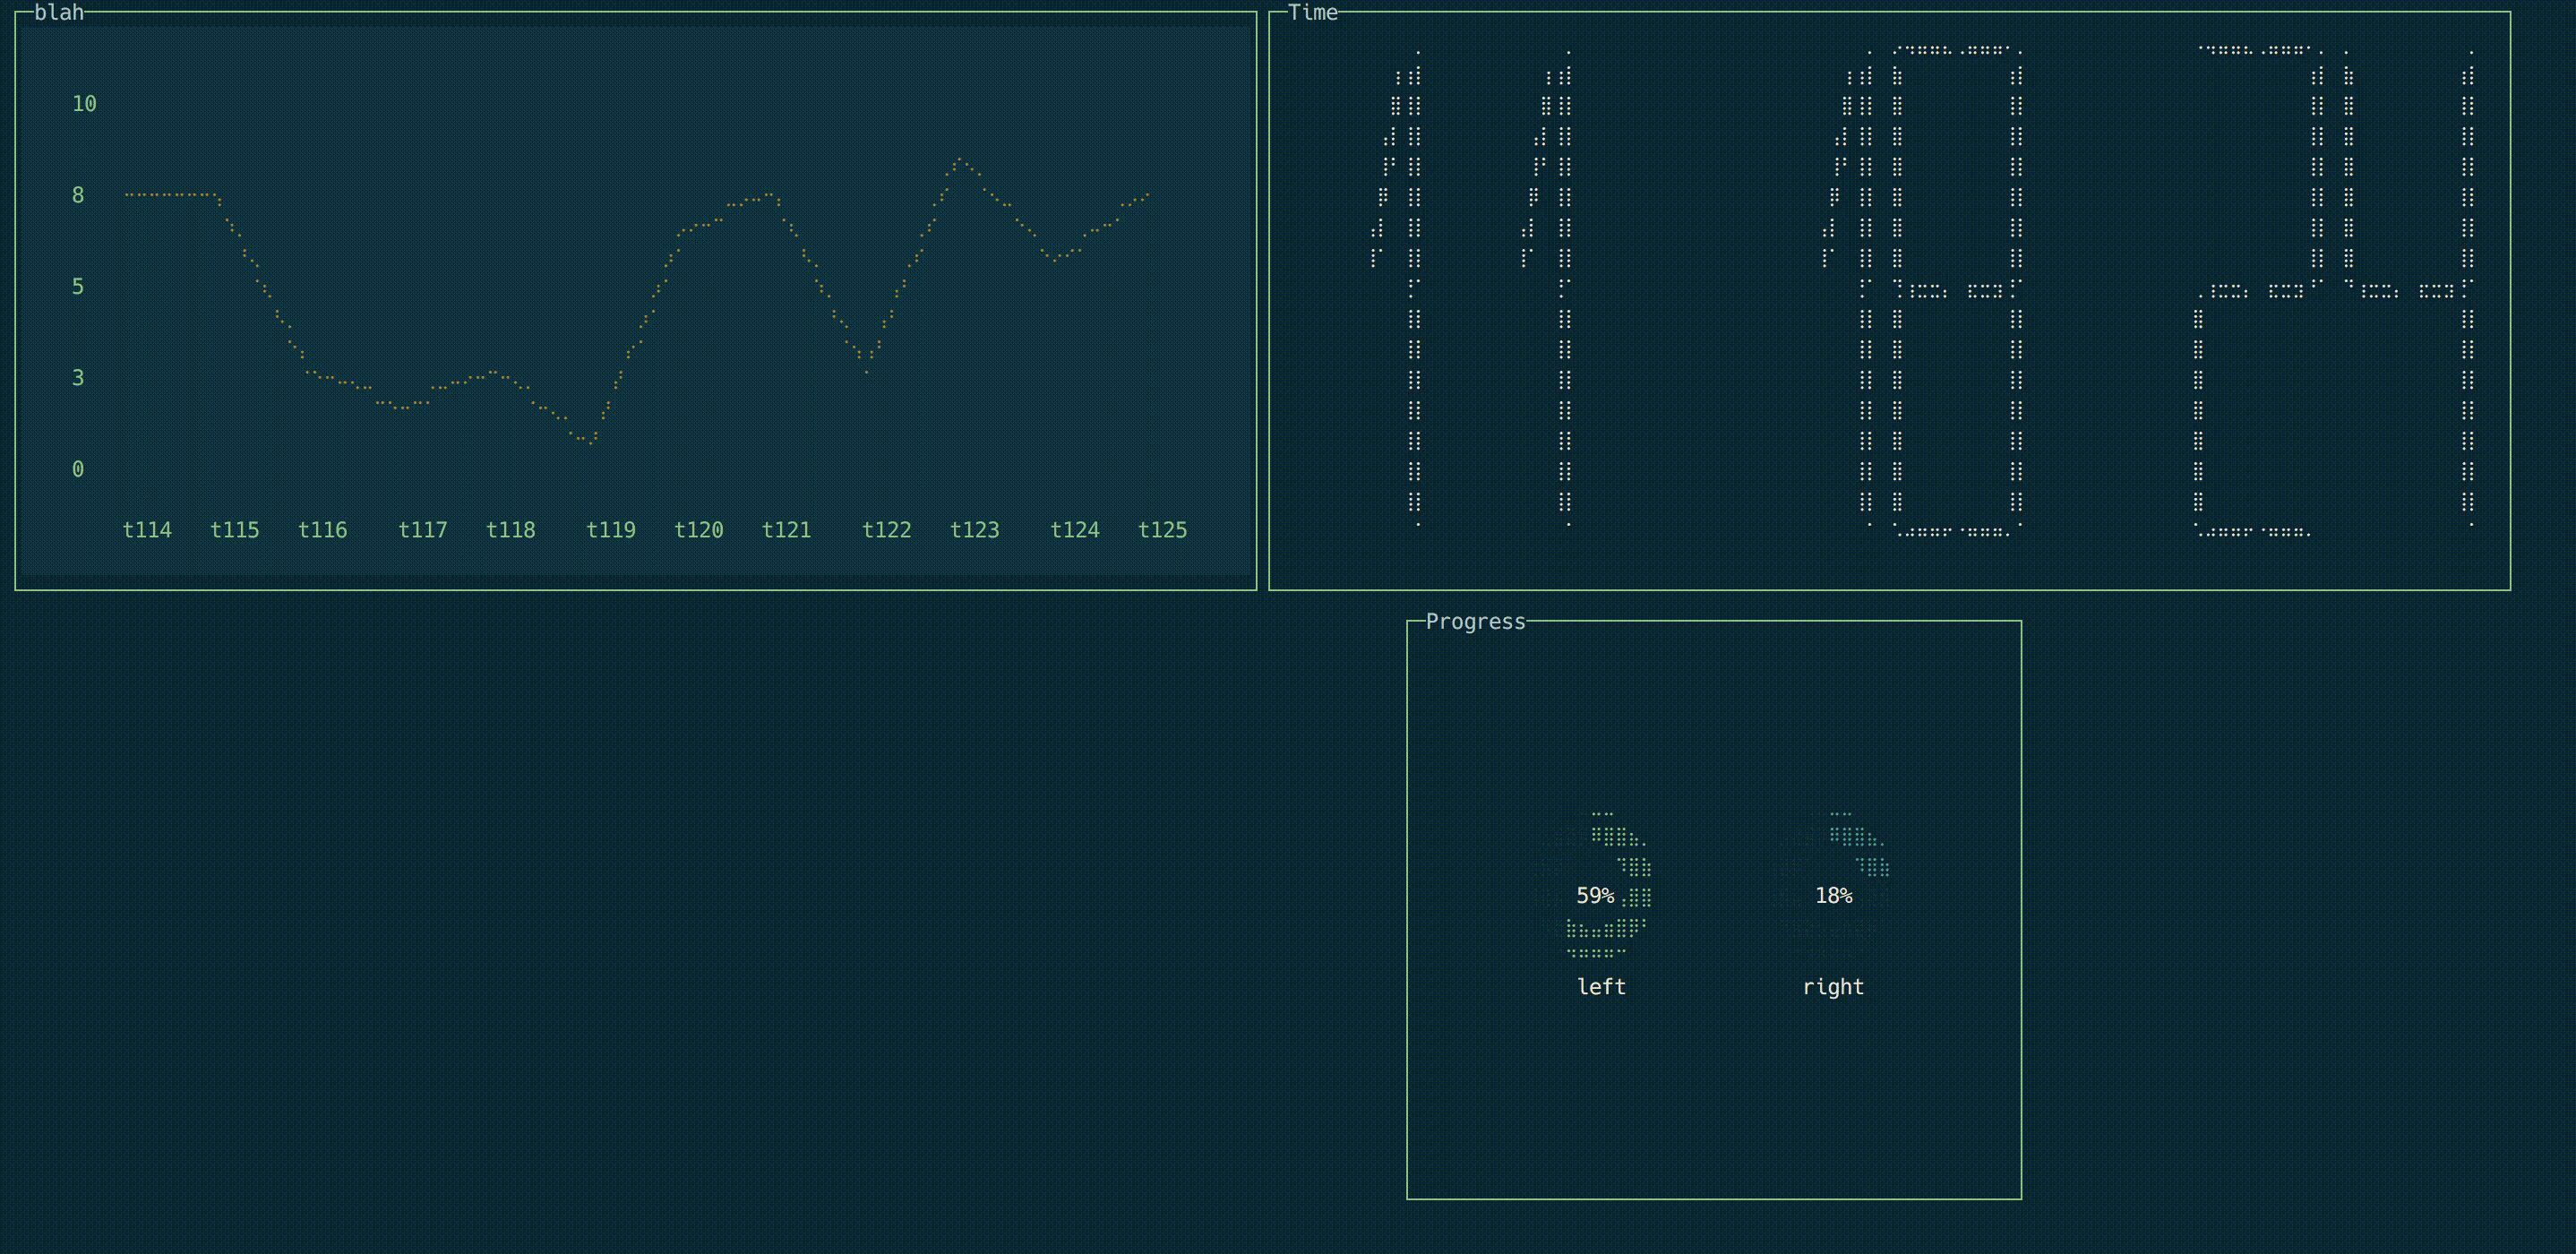
Task: Click the 'Time' panel title
Action: click(1312, 13)
